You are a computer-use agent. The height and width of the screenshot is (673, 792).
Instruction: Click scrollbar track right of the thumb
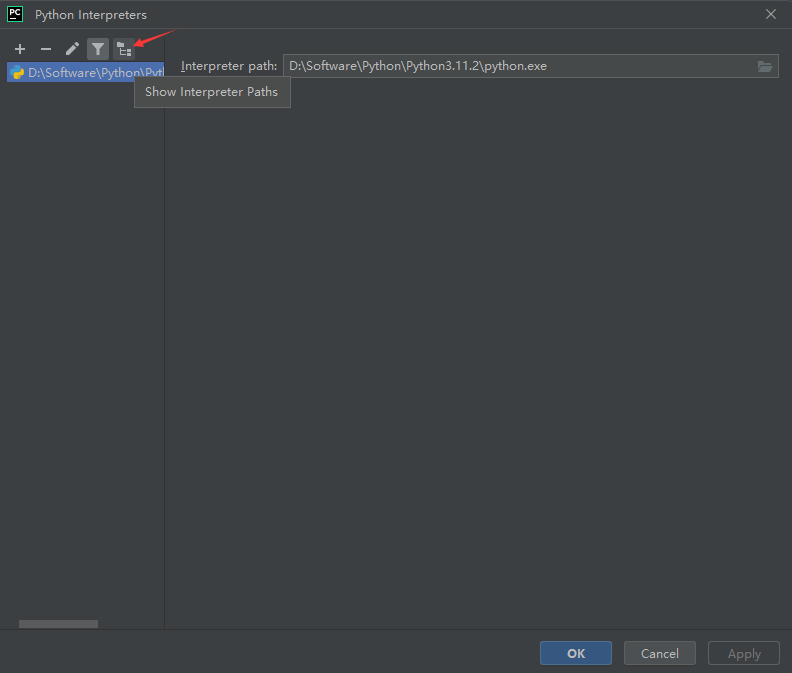[x=130, y=624]
